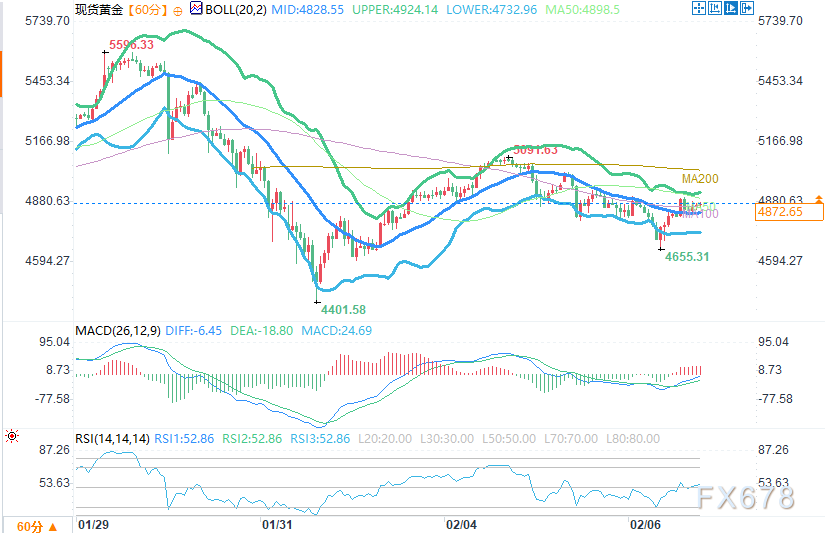Click the 5596.33 high price marker
The width and height of the screenshot is (825, 533).
point(130,45)
